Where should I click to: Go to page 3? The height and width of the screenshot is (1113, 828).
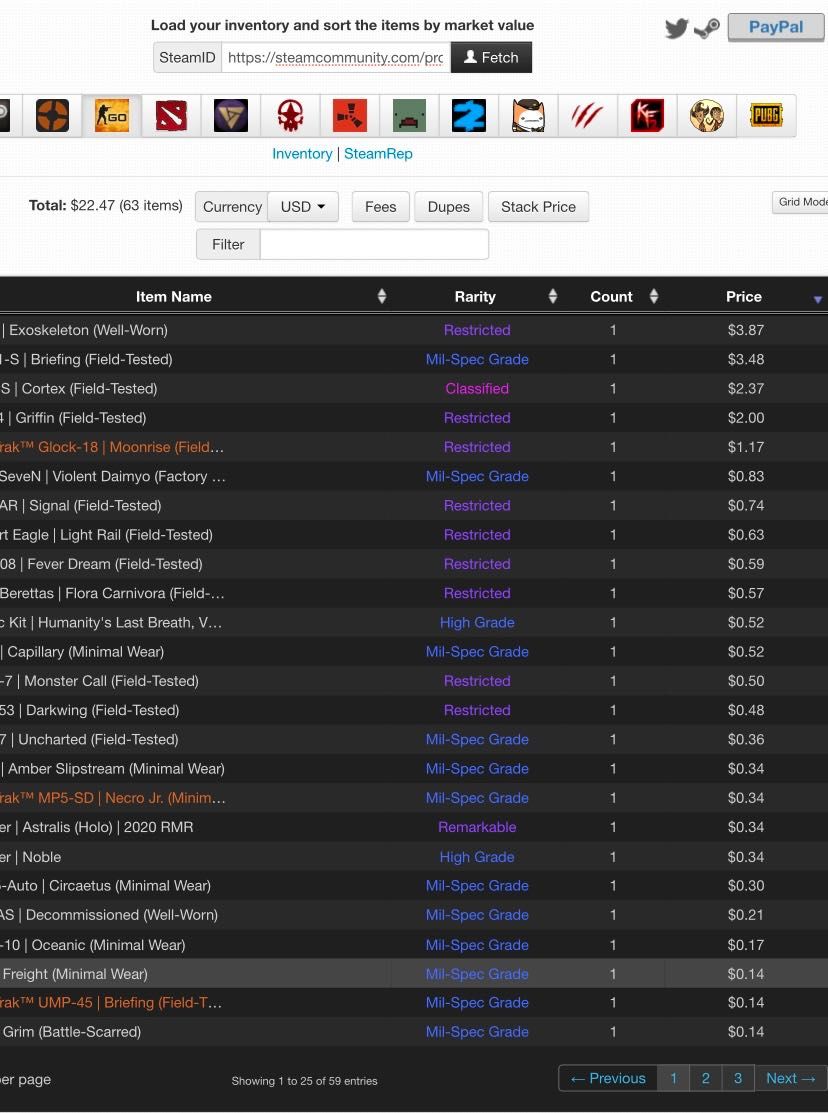[738, 1078]
